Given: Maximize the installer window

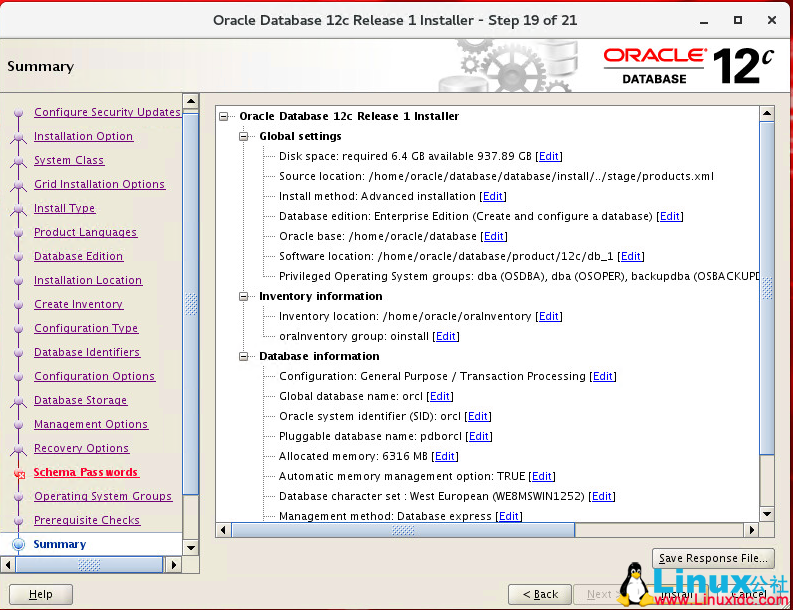Looking at the screenshot, I should 738,20.
